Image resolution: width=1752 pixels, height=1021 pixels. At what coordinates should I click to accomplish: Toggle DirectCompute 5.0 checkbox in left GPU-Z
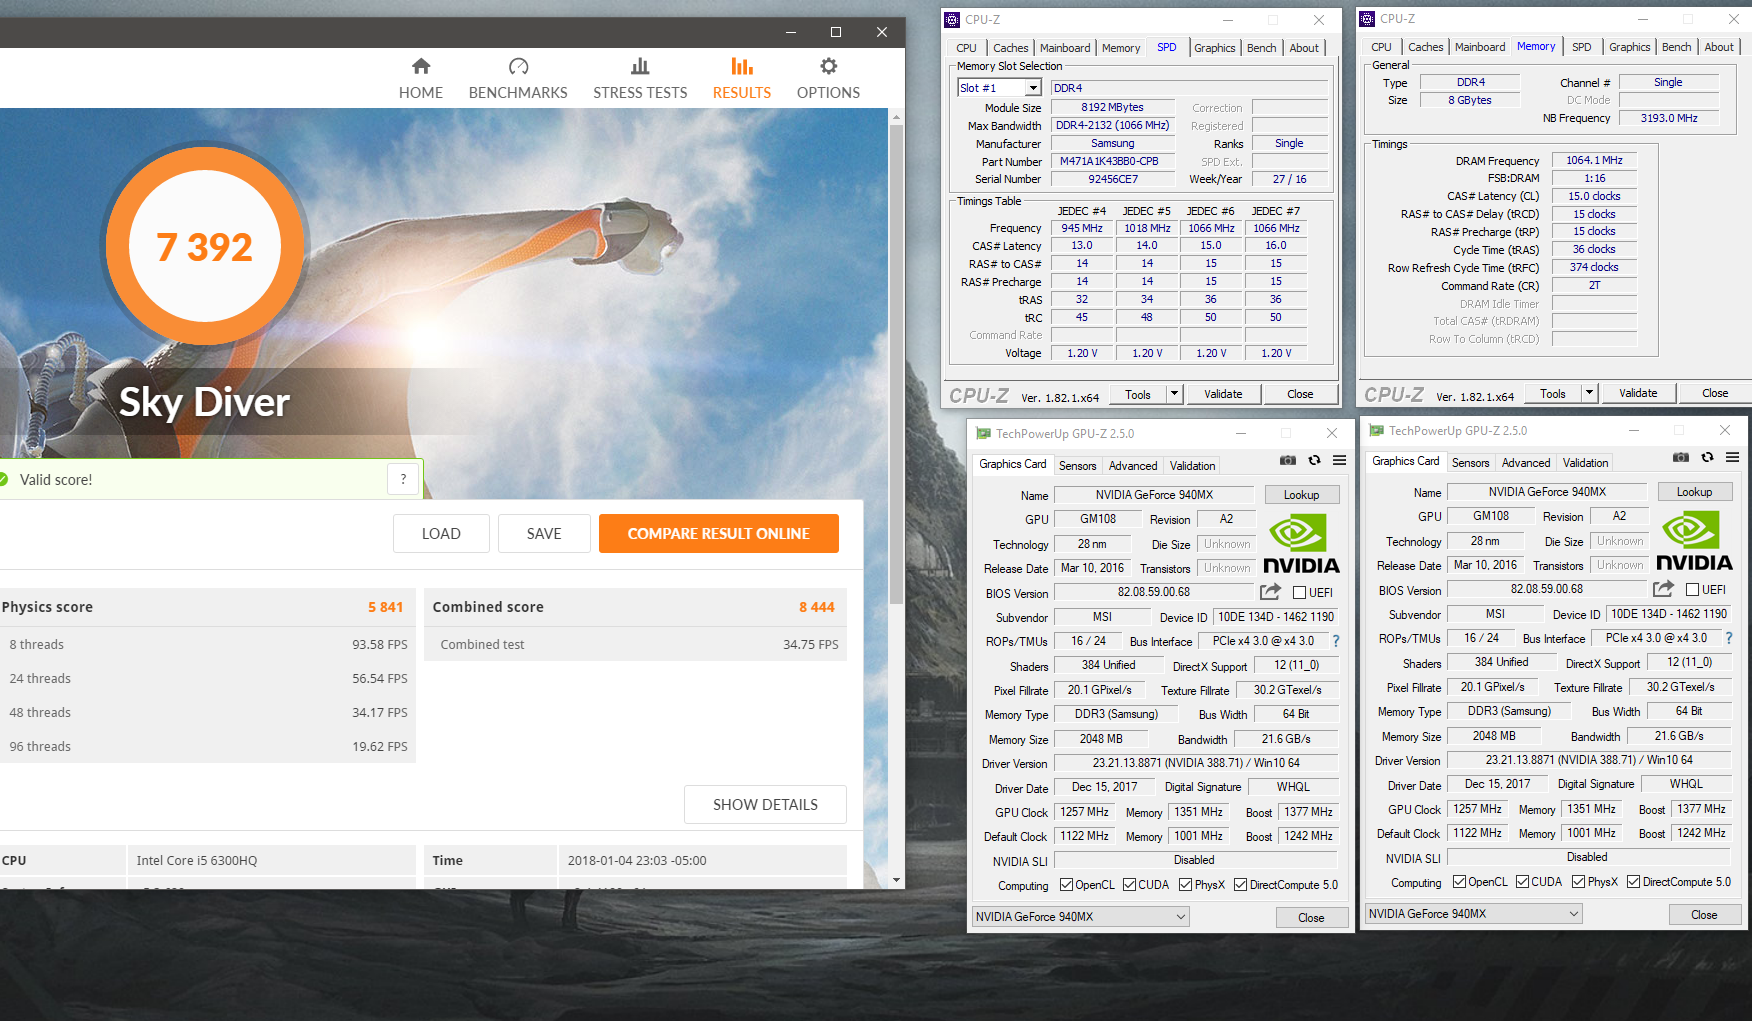coord(1240,885)
